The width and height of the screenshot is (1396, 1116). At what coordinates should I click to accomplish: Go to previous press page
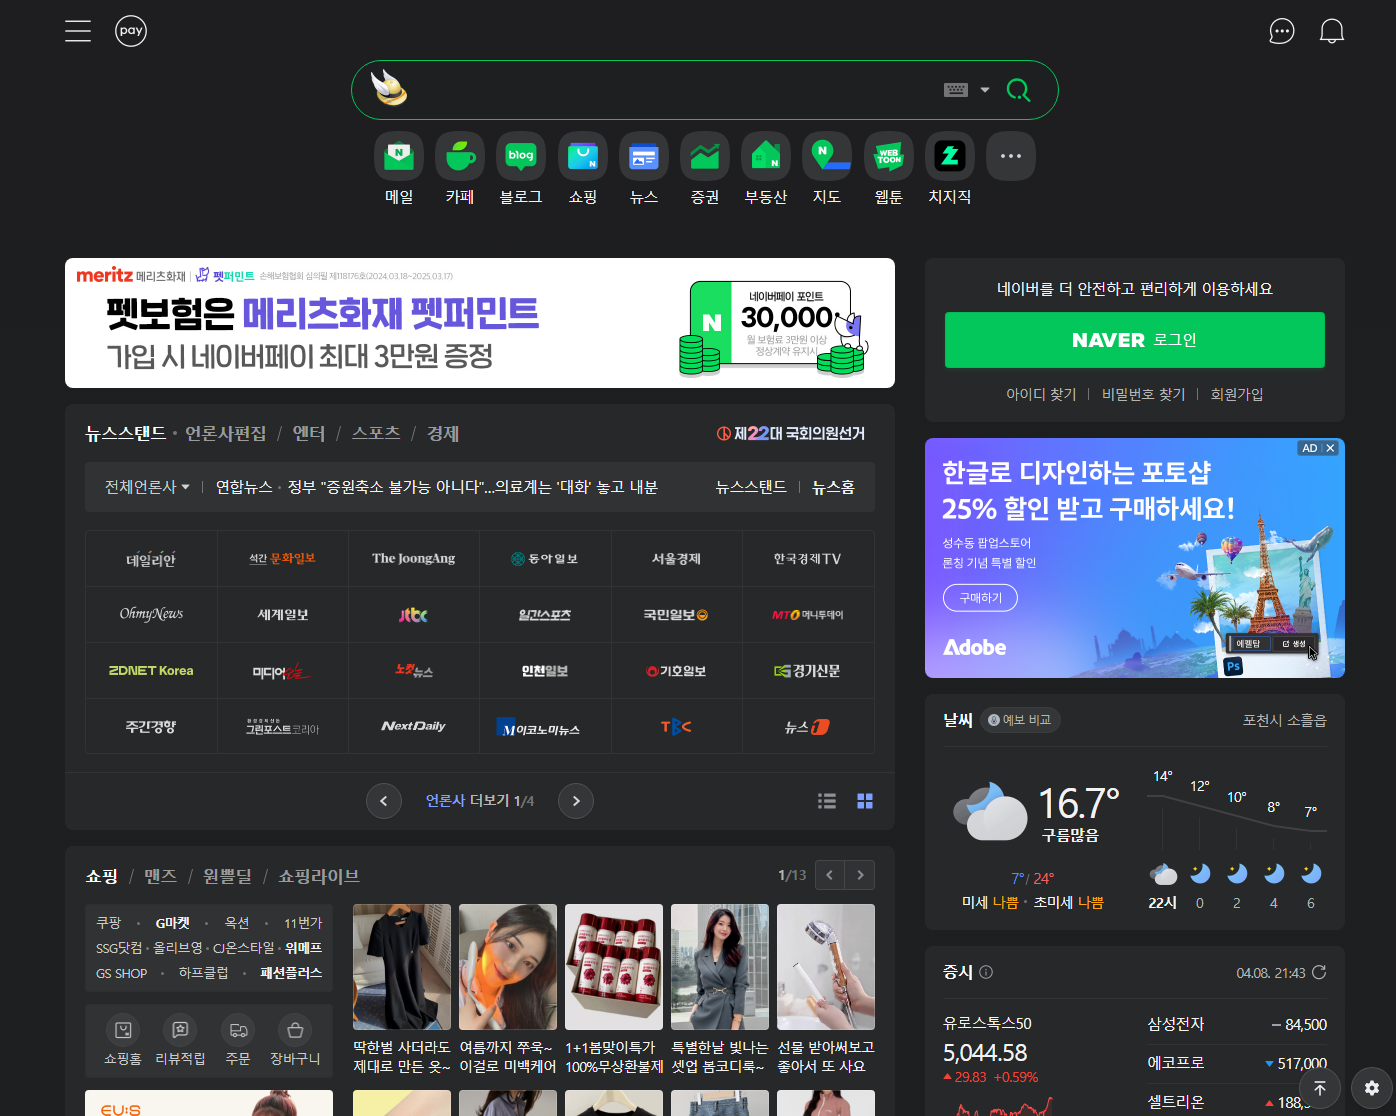click(384, 801)
